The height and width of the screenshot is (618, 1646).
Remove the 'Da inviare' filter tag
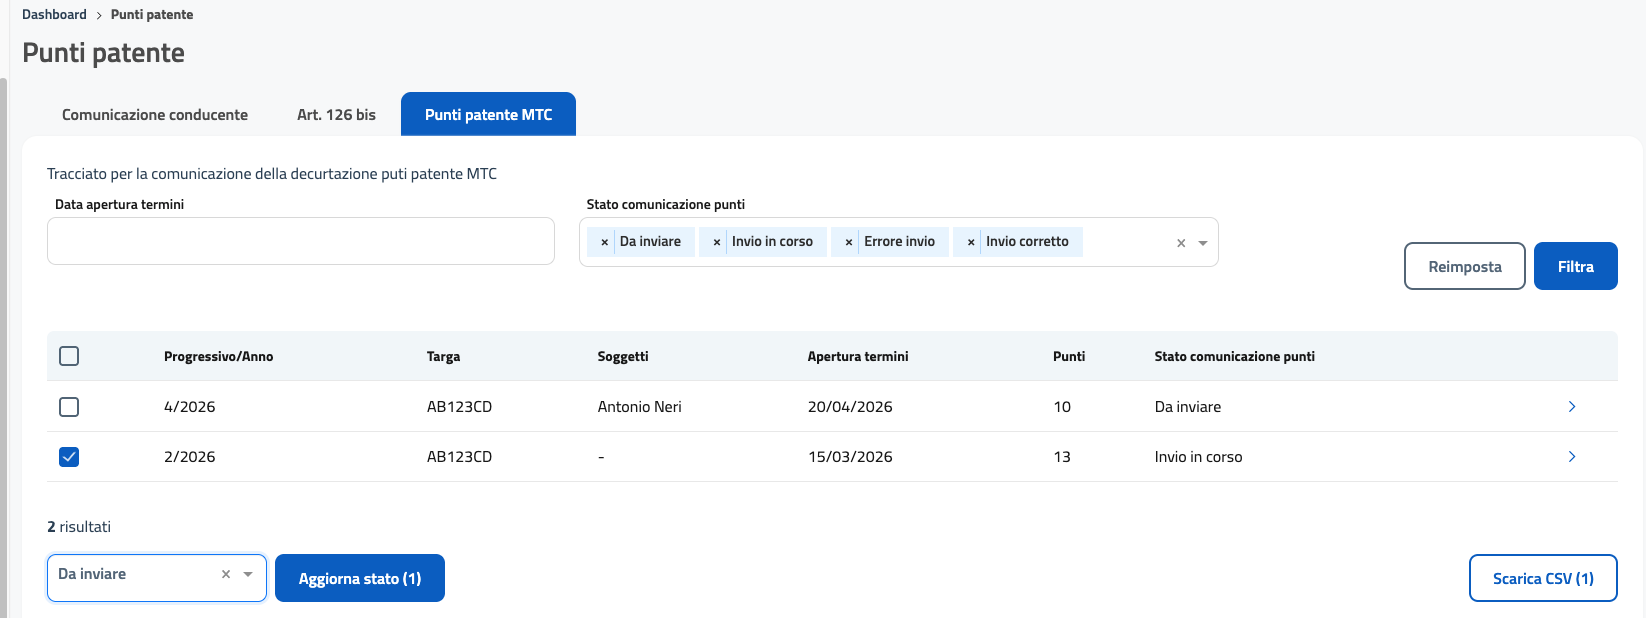point(604,242)
